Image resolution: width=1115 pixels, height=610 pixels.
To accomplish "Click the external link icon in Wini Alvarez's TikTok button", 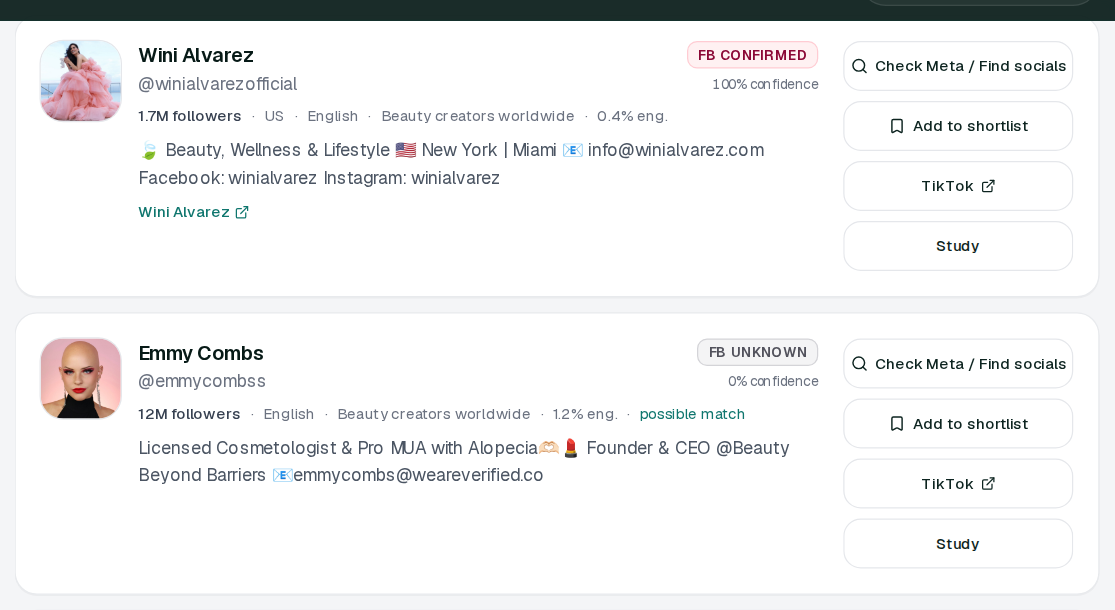I will click(x=988, y=186).
